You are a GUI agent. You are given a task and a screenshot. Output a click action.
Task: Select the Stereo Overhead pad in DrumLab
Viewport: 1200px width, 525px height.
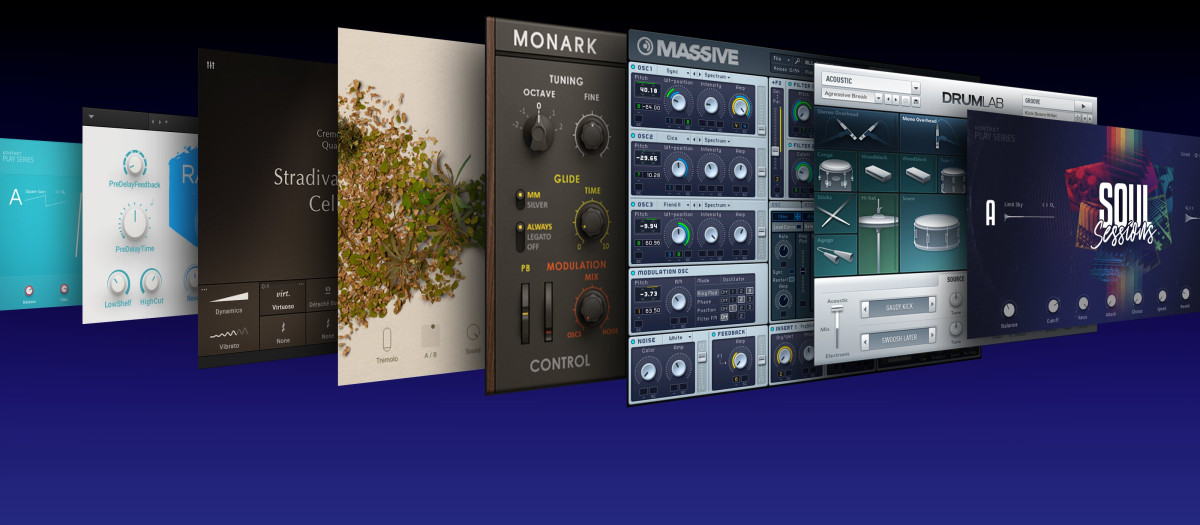click(x=857, y=131)
